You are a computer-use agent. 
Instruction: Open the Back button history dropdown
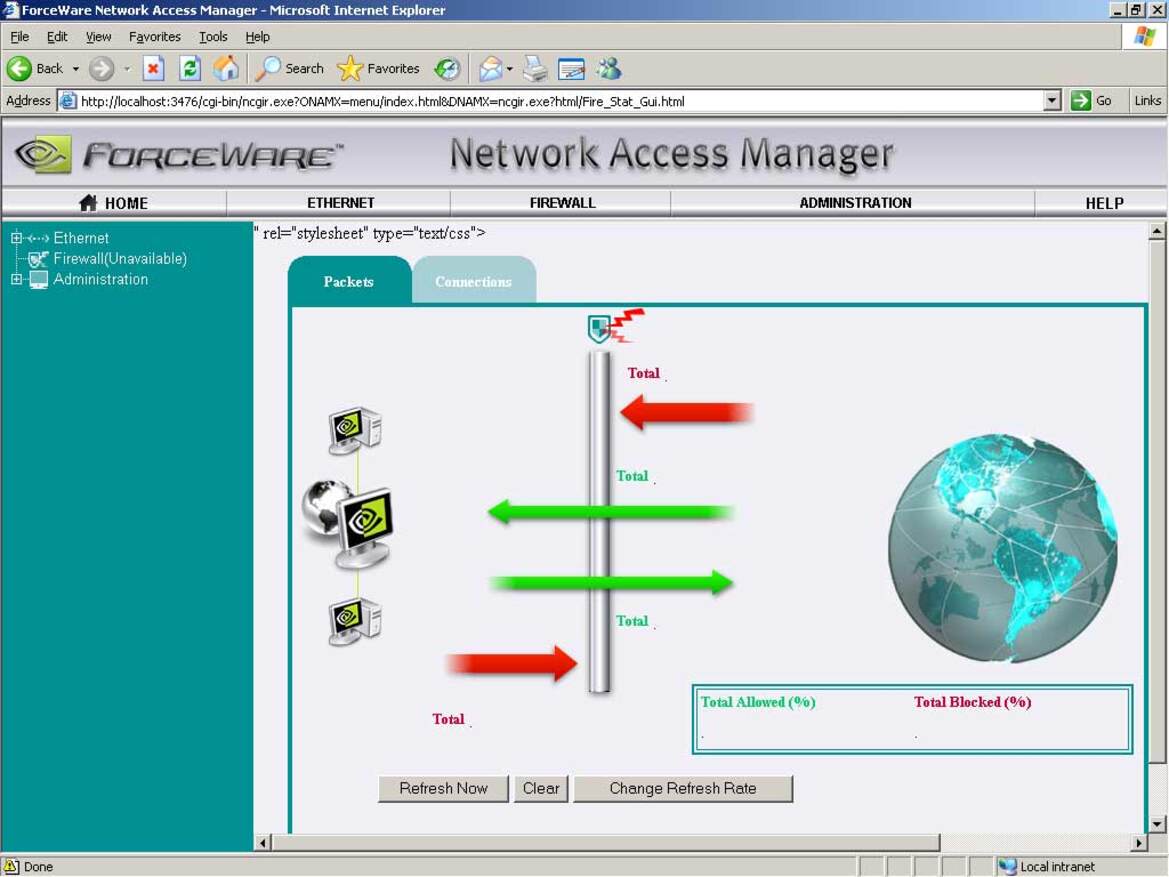[75, 69]
